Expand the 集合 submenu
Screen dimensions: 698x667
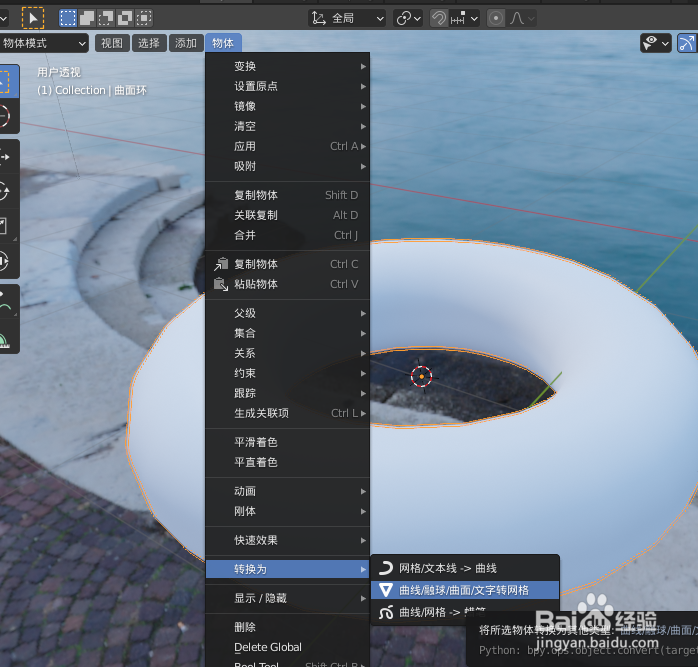(288, 333)
